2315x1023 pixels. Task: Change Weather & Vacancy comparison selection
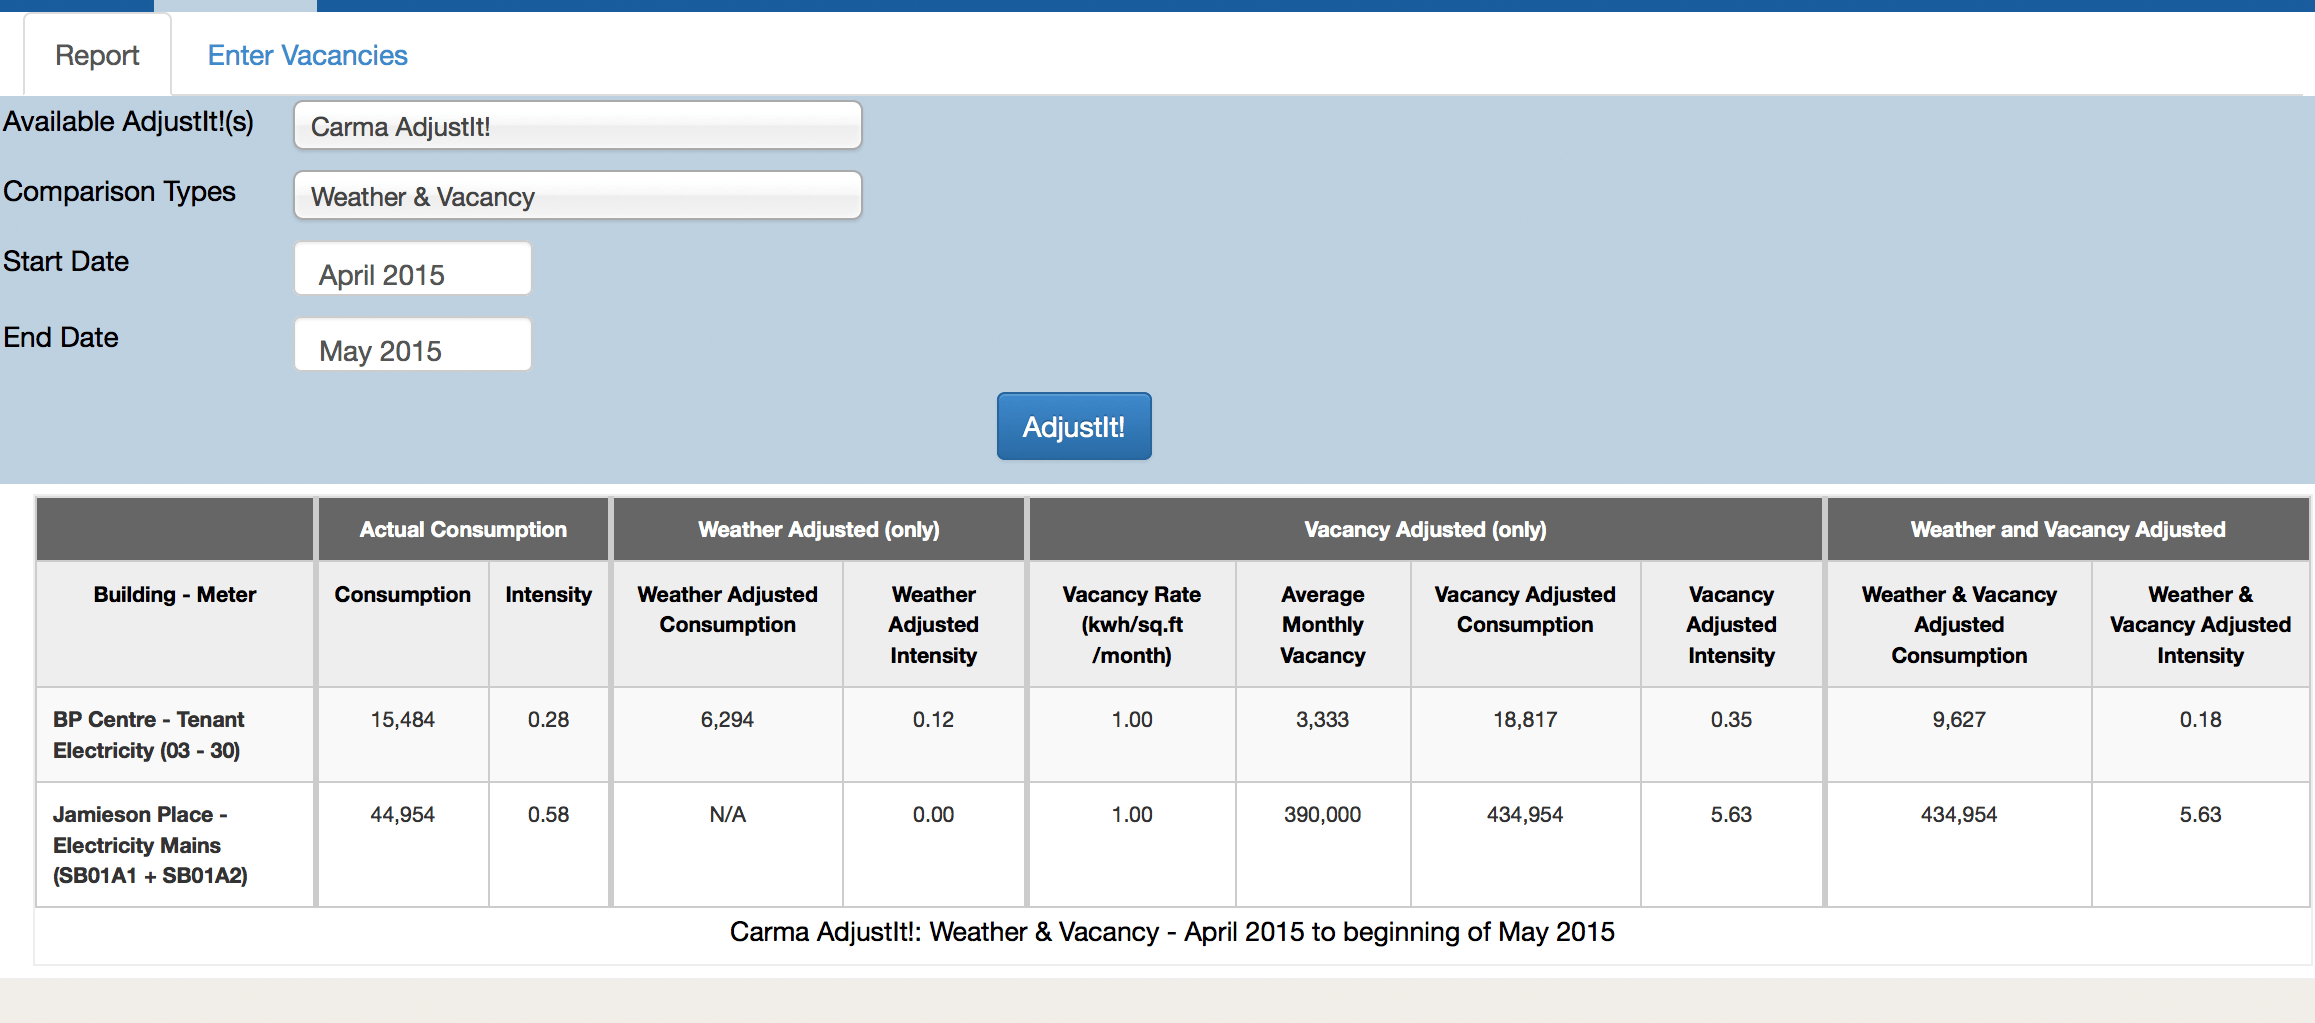[577, 195]
